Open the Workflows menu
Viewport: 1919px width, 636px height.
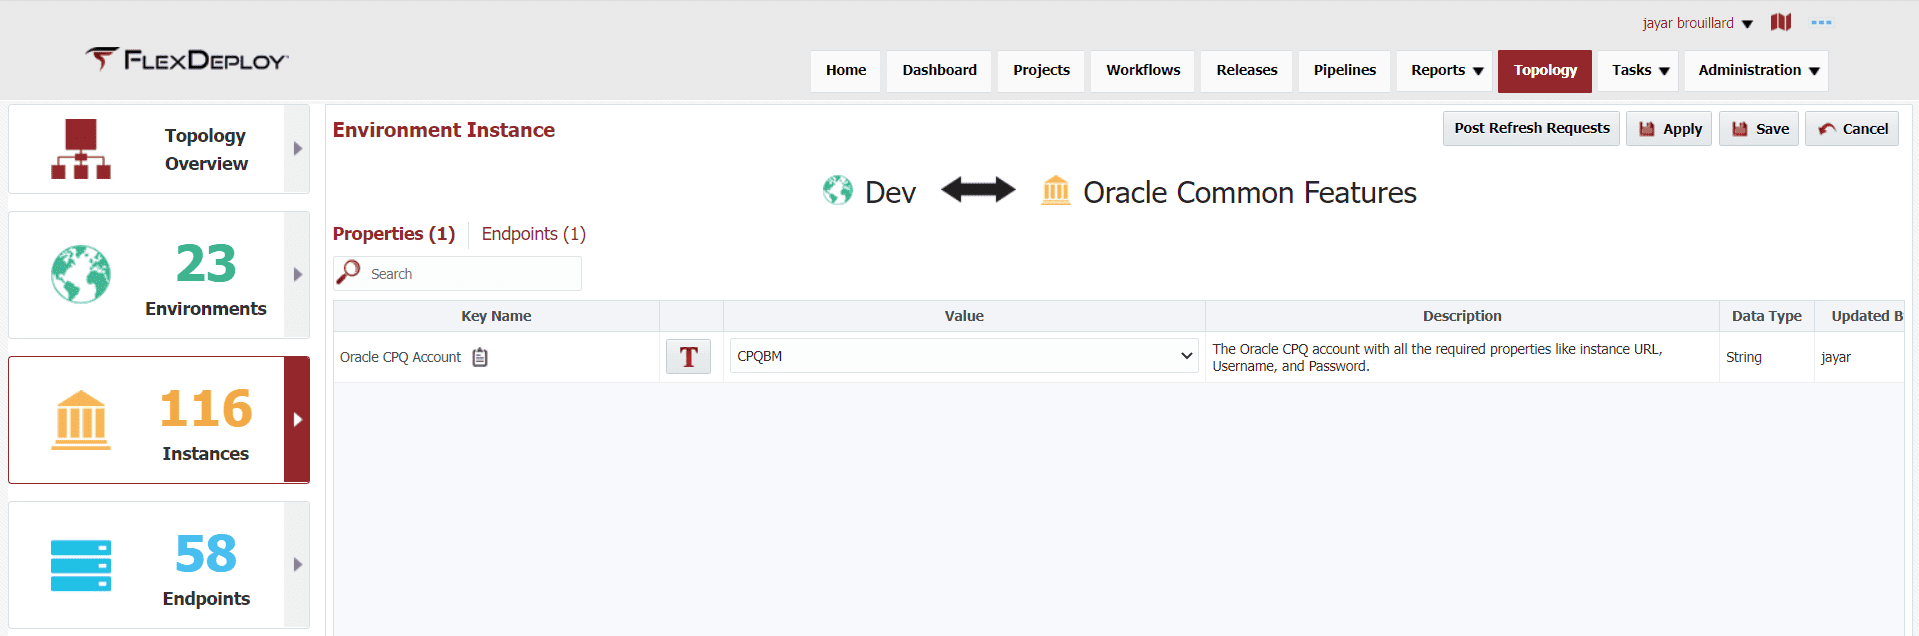pyautogui.click(x=1143, y=70)
